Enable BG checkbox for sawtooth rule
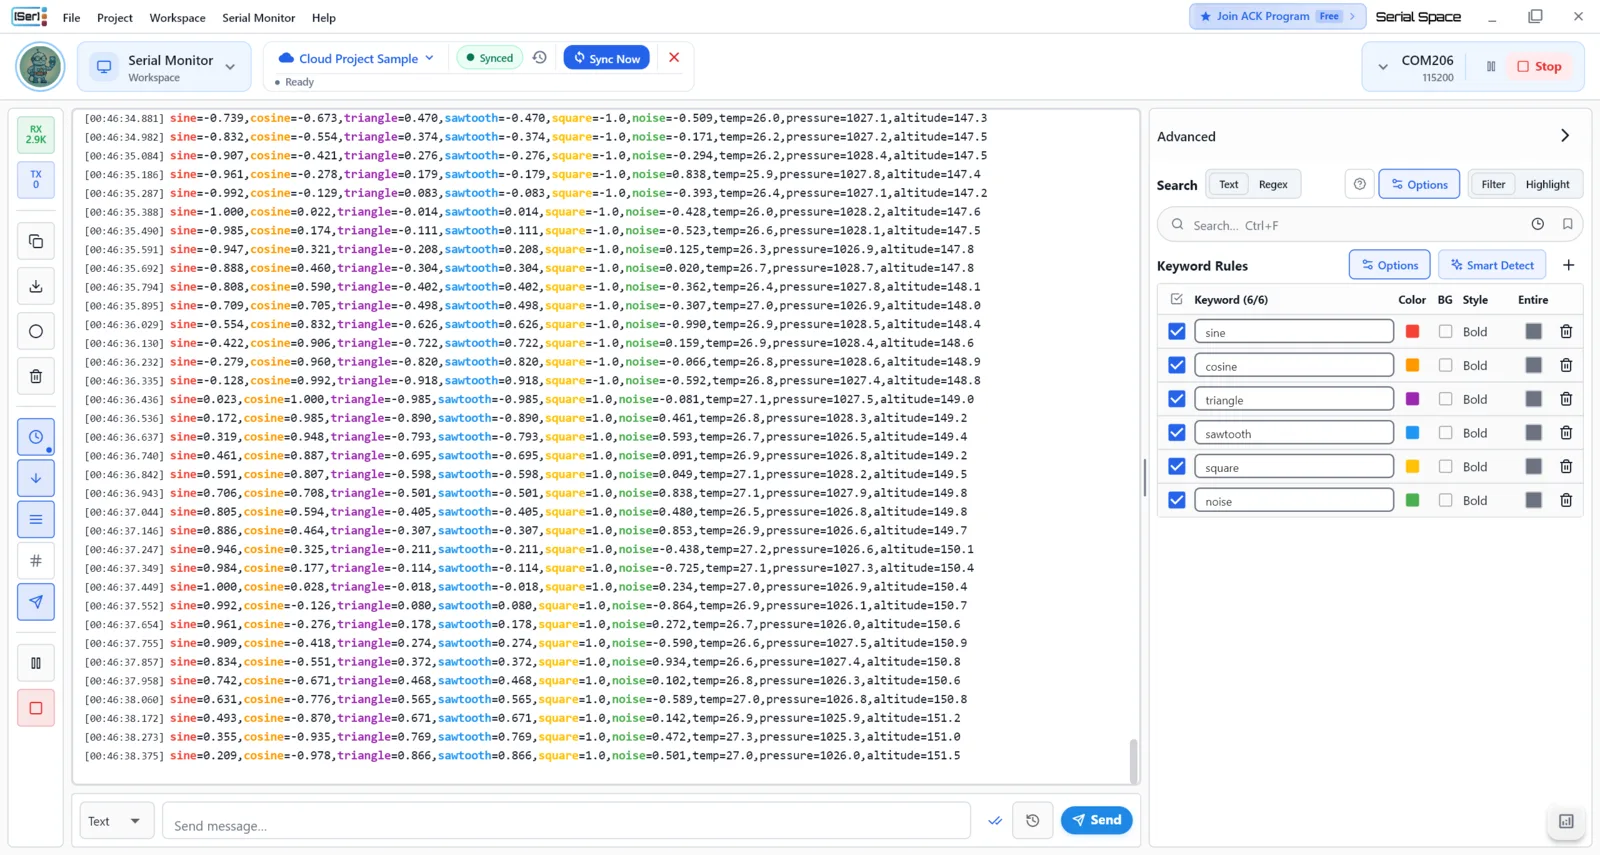The width and height of the screenshot is (1600, 855). (1445, 433)
